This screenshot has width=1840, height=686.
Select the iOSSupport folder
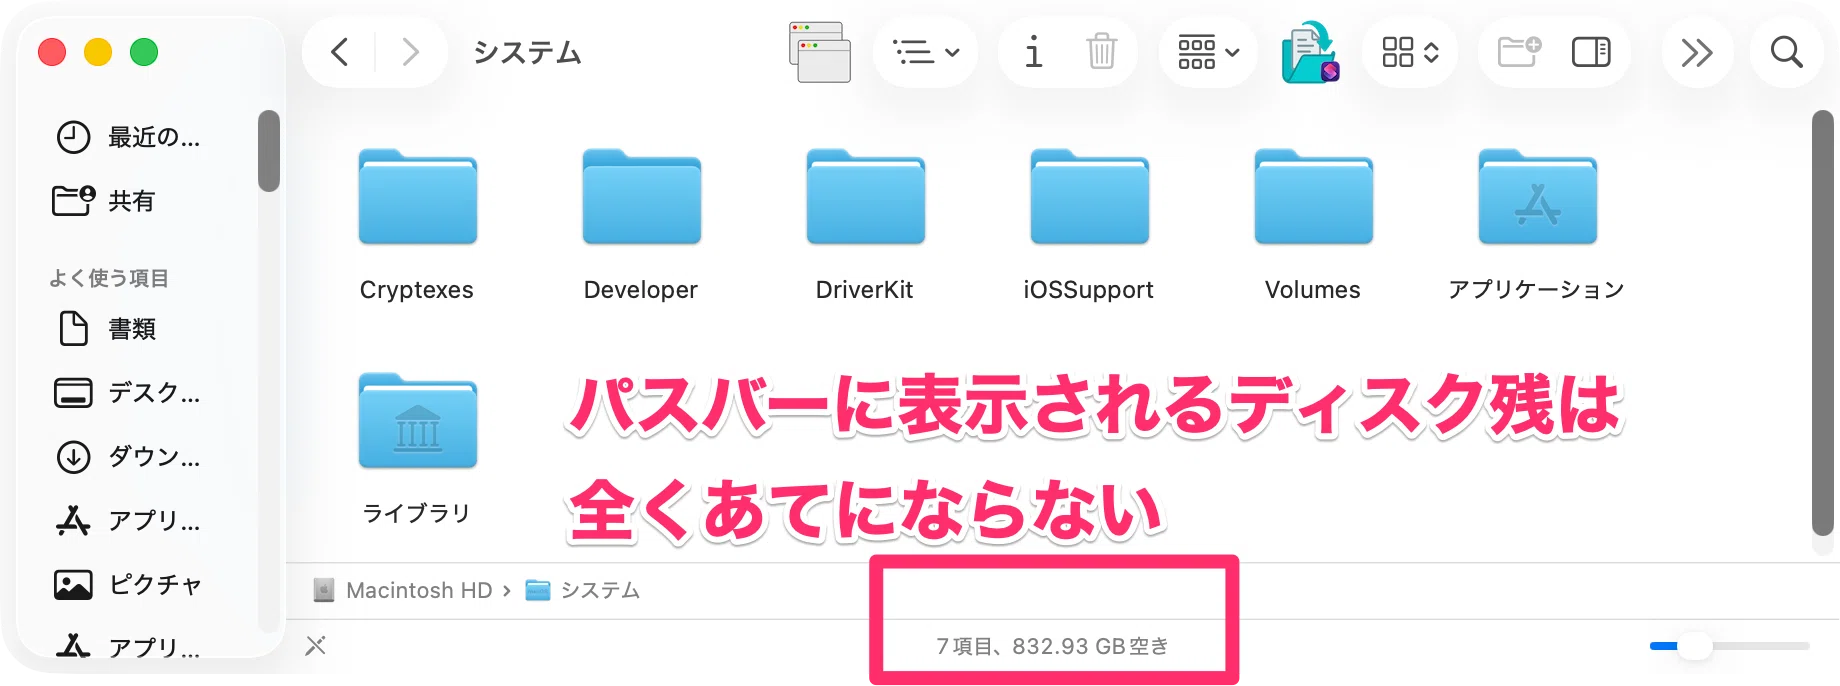click(1090, 197)
